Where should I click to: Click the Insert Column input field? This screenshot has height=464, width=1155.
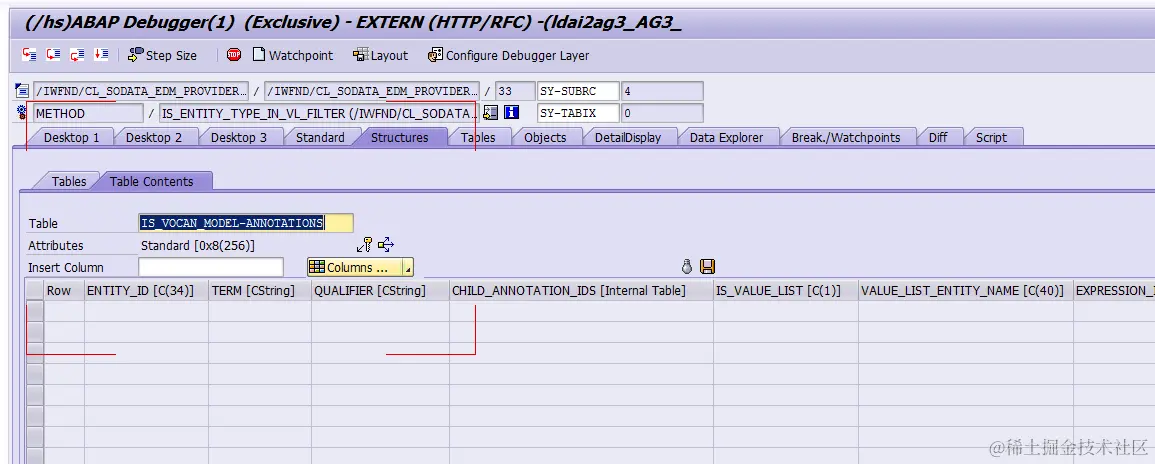click(x=211, y=267)
